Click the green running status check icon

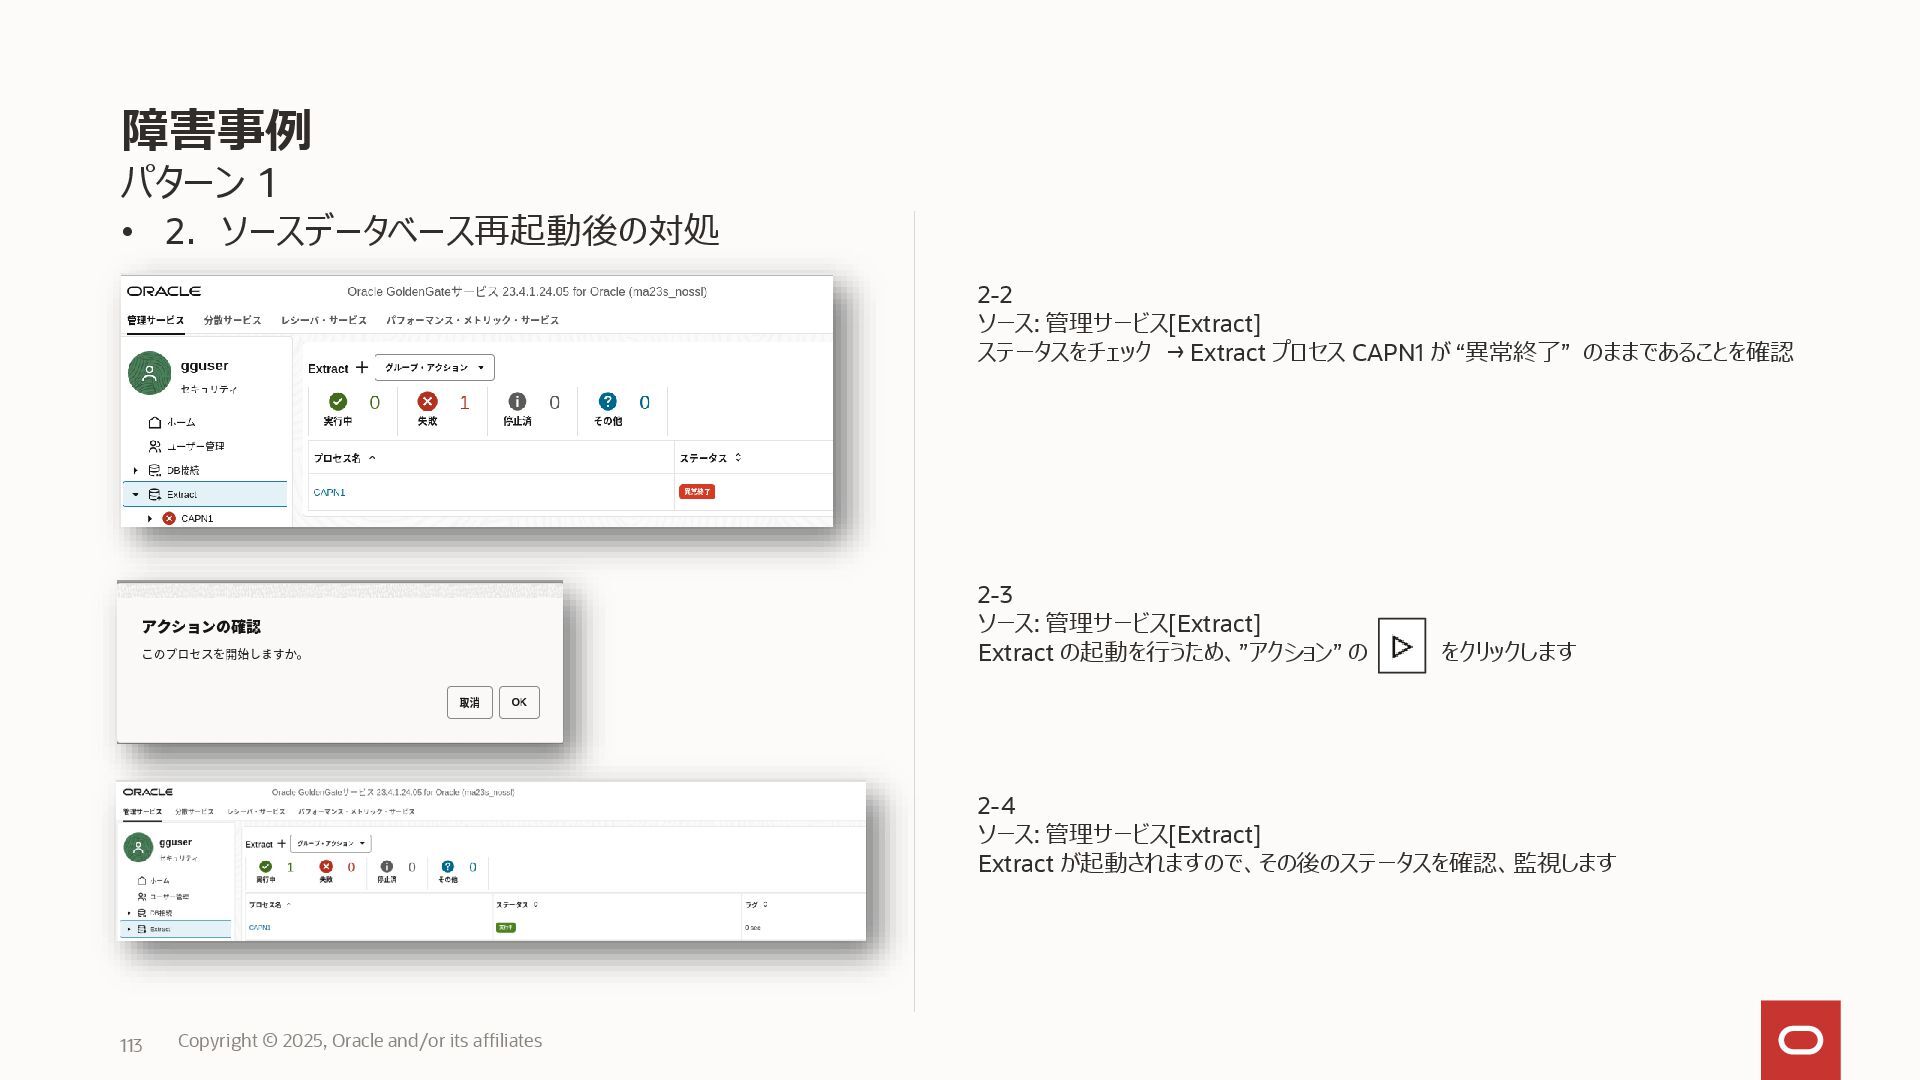338,402
